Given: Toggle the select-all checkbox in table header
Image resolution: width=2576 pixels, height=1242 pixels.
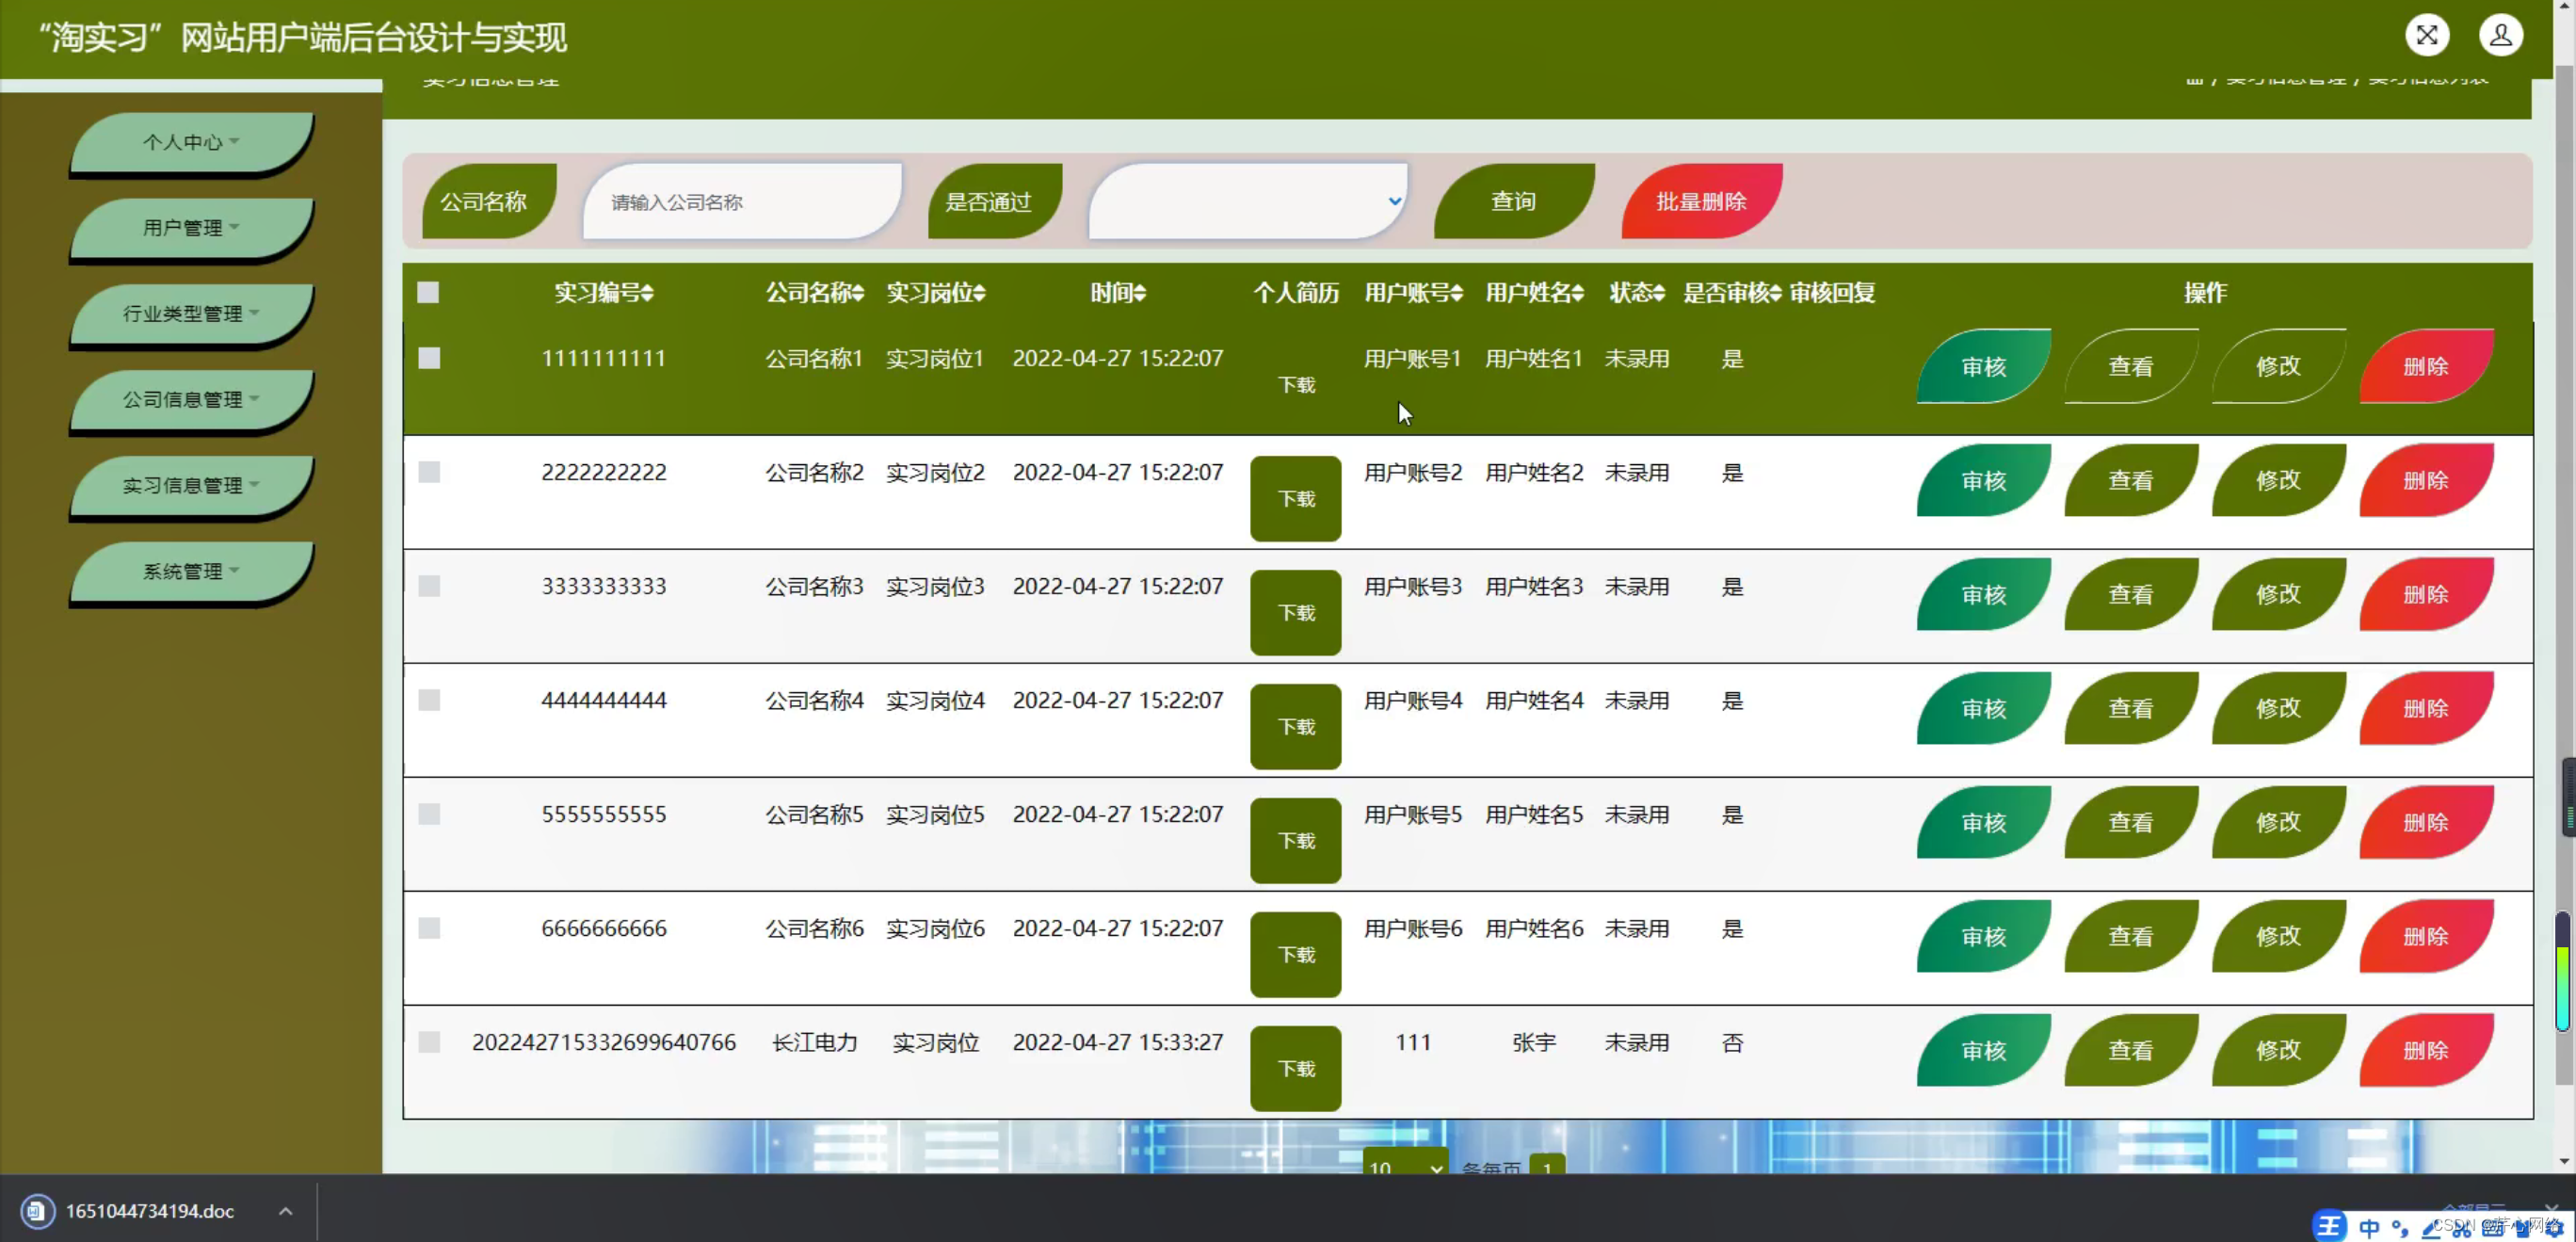Looking at the screenshot, I should point(428,292).
